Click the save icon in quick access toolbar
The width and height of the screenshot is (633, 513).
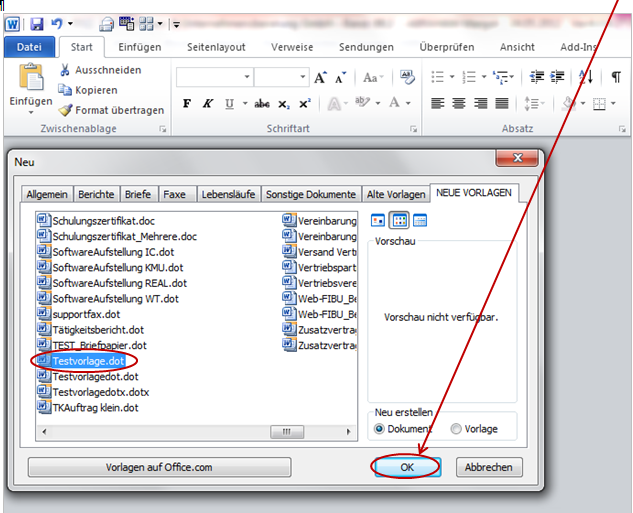[37, 23]
